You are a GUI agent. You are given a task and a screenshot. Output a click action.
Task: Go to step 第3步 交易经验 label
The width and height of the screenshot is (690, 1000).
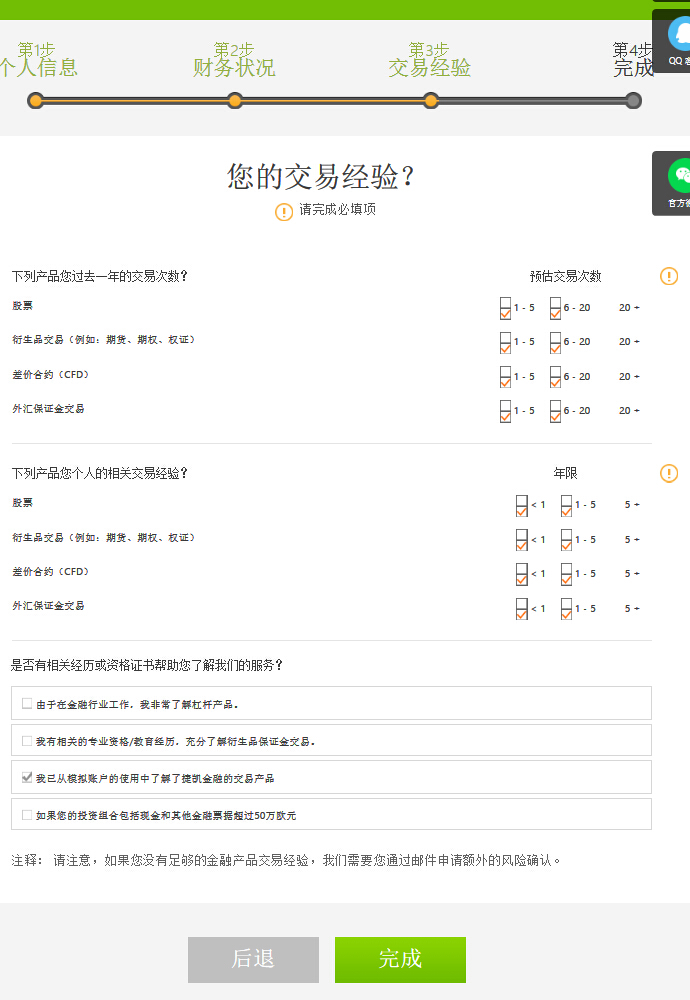click(x=430, y=59)
